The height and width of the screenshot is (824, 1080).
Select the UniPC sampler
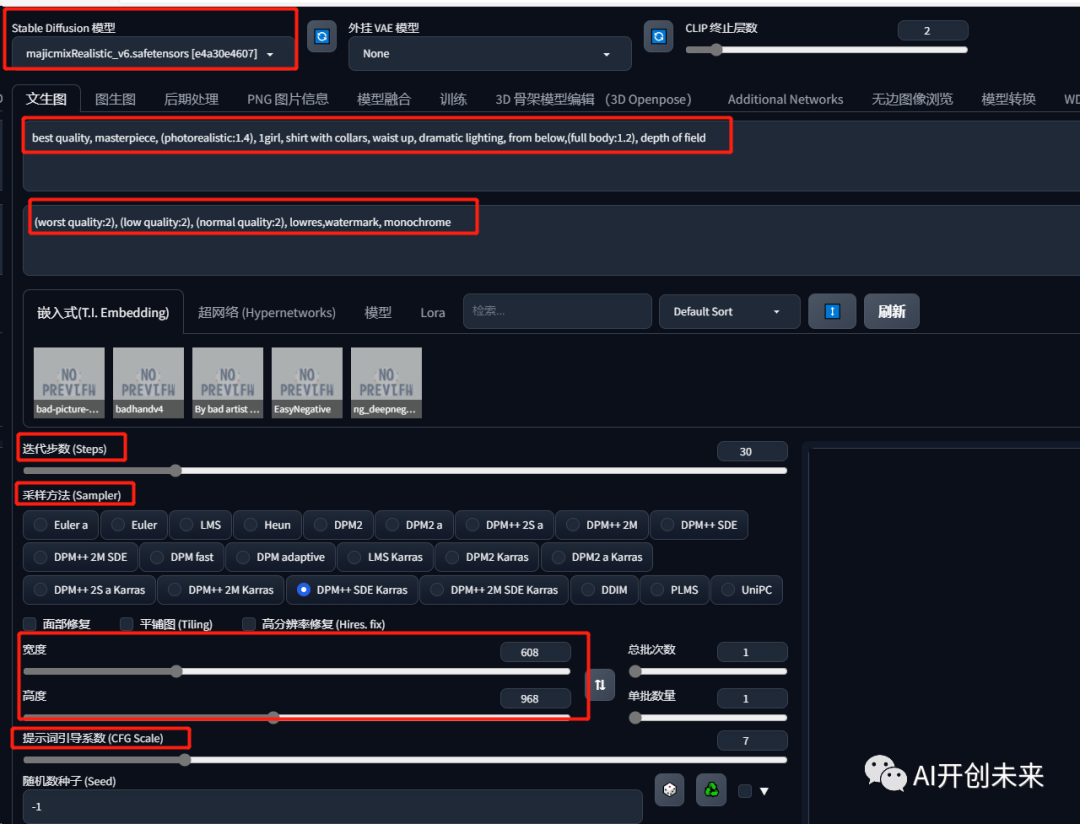coord(747,590)
